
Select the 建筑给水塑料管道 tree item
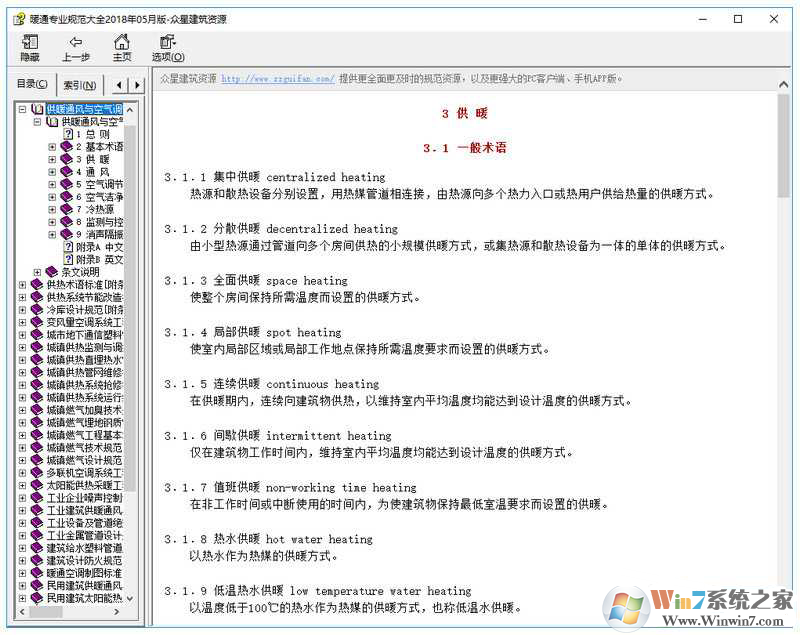pyautogui.click(x=84, y=548)
